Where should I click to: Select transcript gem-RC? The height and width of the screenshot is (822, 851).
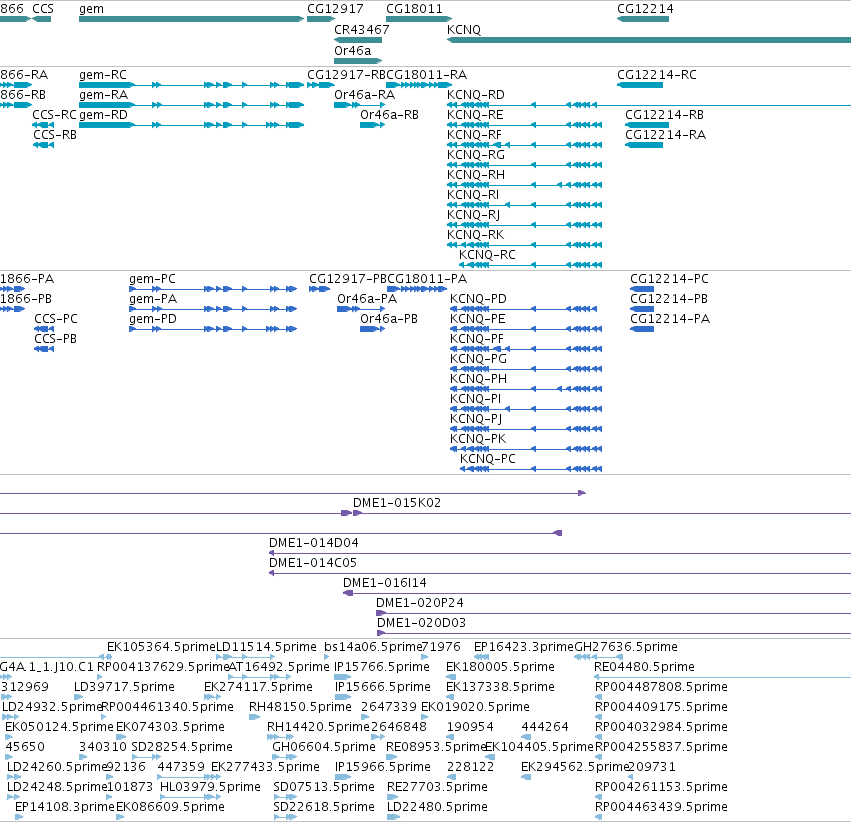192,85
